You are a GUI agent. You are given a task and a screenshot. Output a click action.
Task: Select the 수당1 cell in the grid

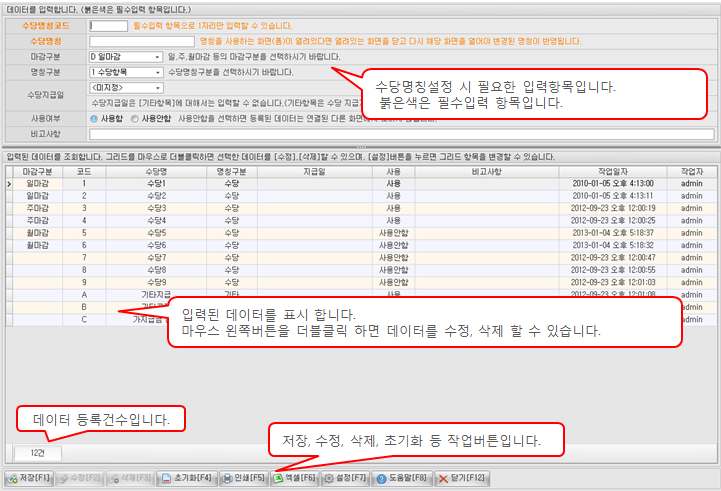(156, 183)
